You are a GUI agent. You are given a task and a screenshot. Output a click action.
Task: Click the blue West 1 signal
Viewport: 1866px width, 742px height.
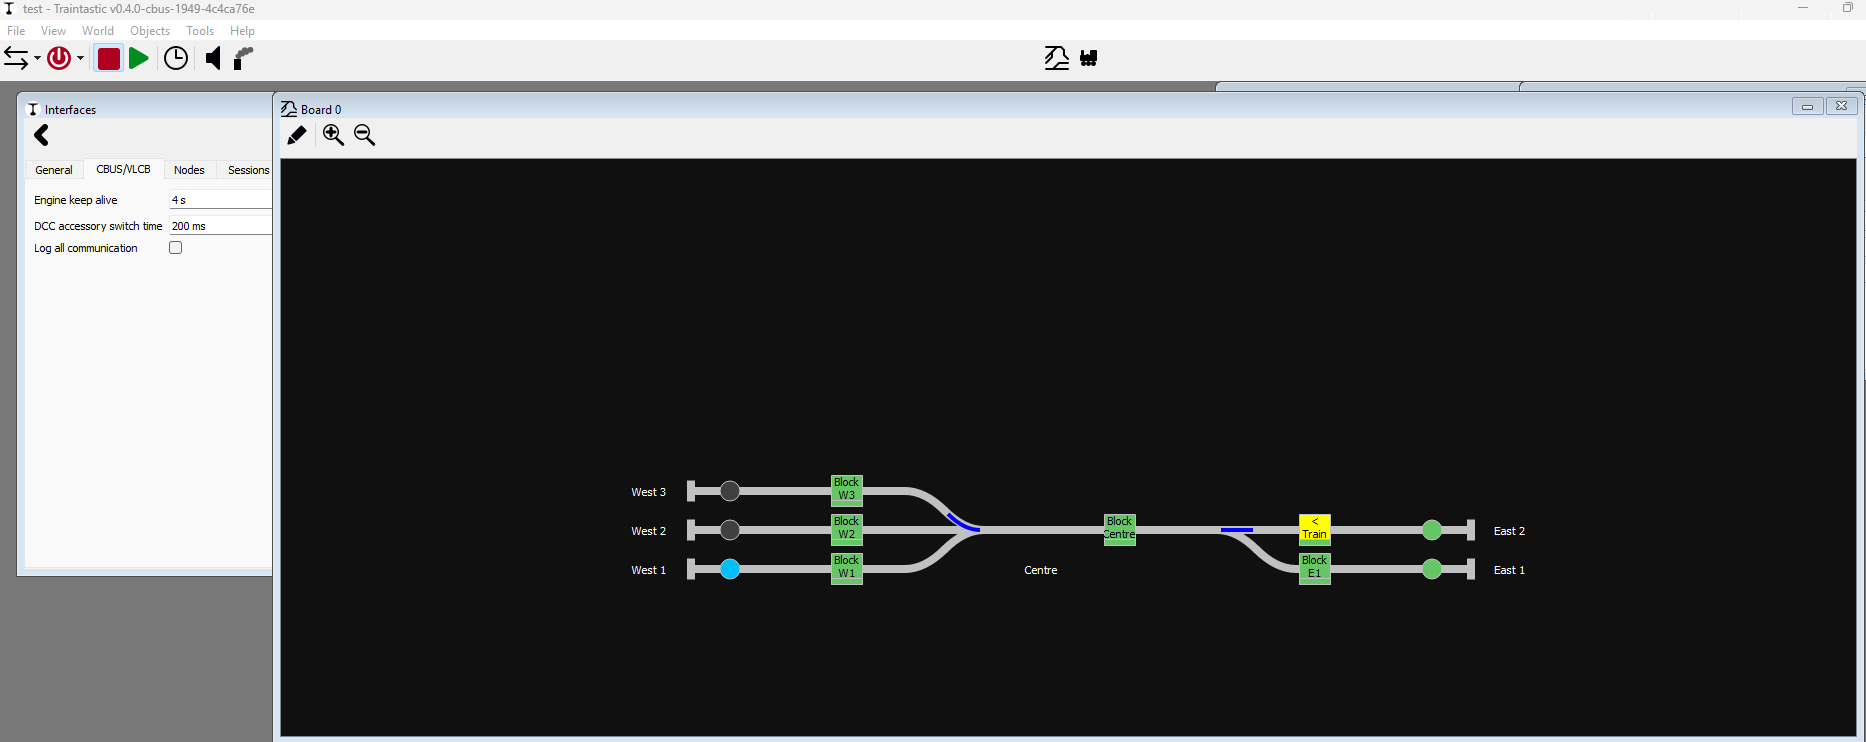[730, 569]
